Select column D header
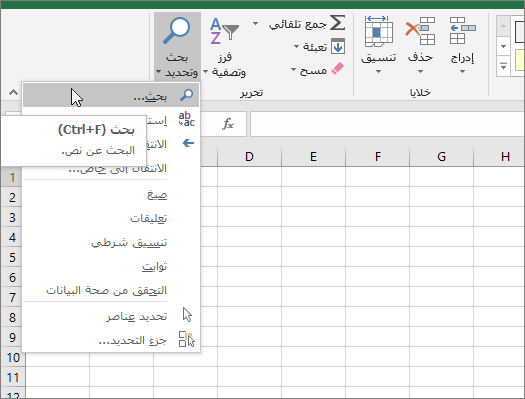 (x=249, y=156)
